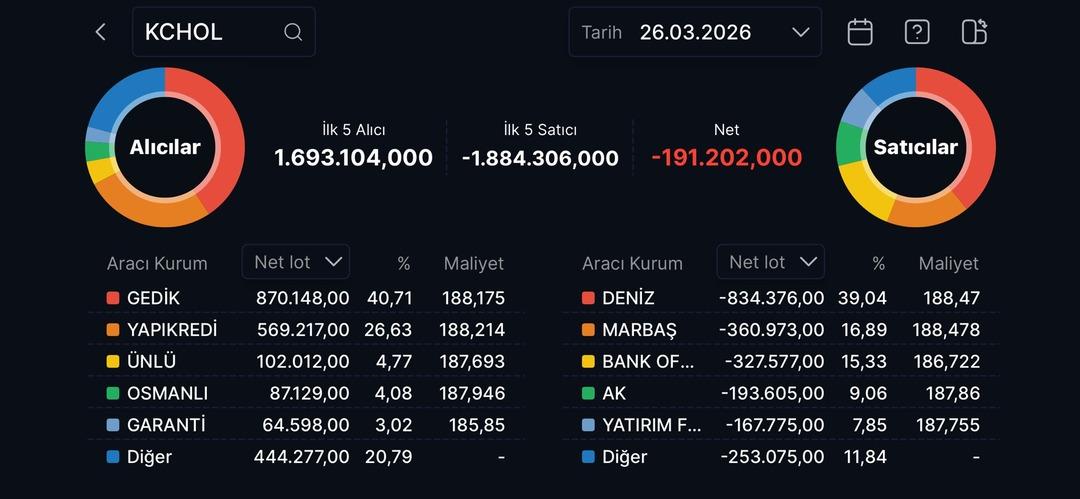Click the green AK seller swatch

pyautogui.click(x=588, y=394)
